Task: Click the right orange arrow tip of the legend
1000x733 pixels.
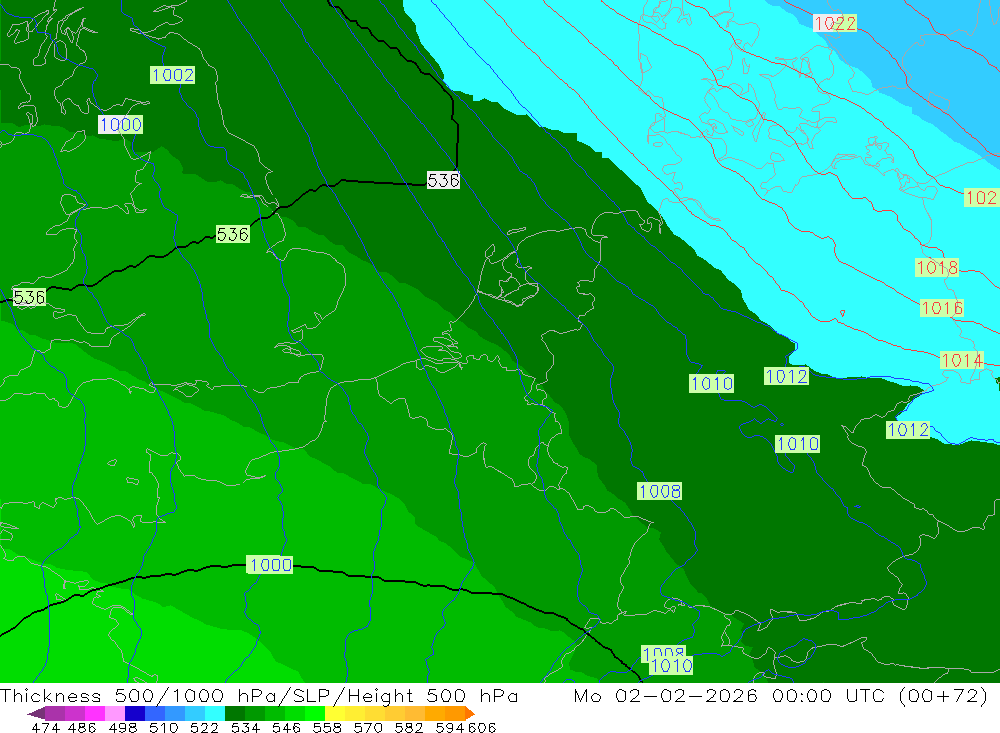Action: coord(470,713)
